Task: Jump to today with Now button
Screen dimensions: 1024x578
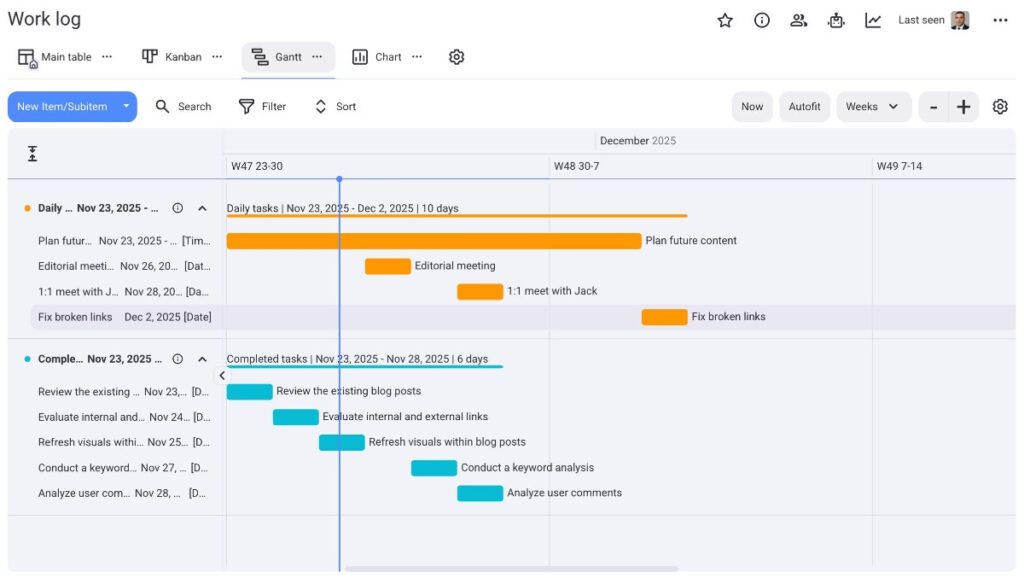Action: click(x=752, y=107)
